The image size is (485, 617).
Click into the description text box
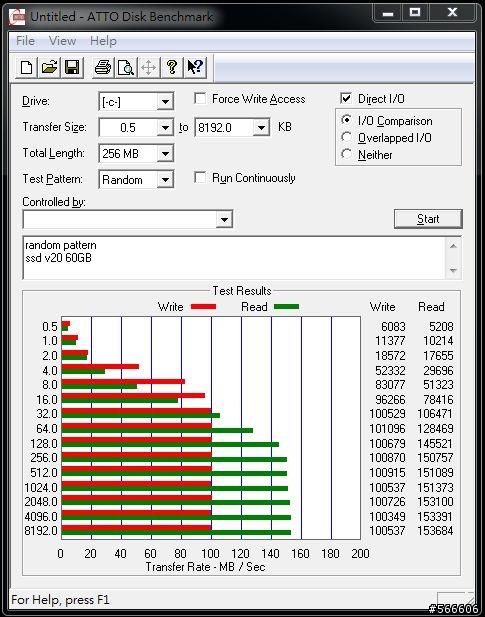point(234,258)
